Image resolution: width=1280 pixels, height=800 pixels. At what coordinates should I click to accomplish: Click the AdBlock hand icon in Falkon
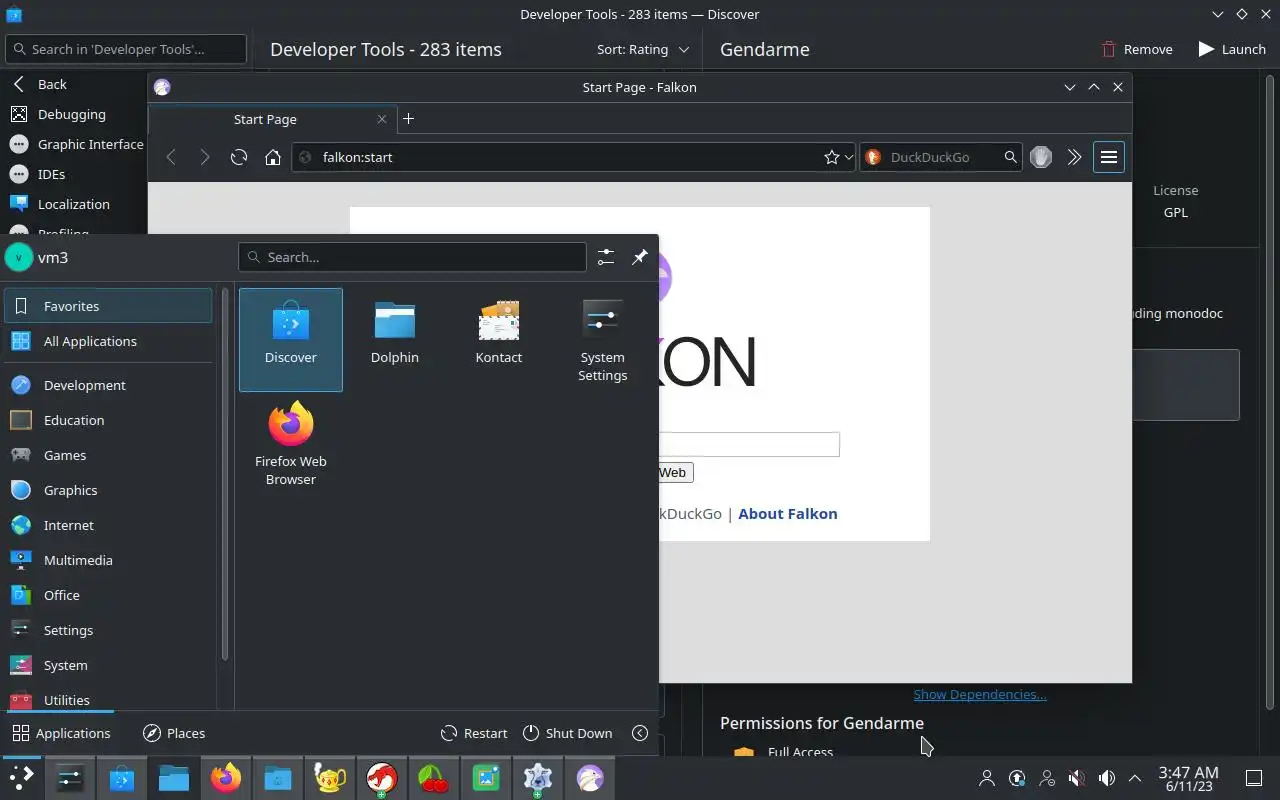[x=1041, y=157]
